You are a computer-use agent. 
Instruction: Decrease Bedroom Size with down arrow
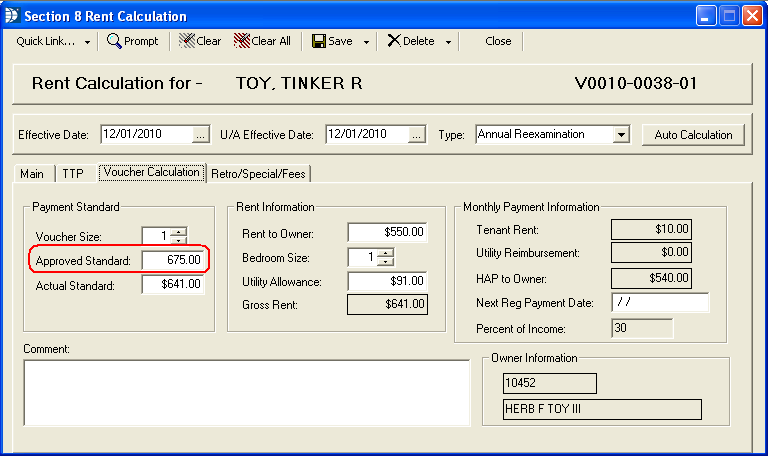point(386,261)
